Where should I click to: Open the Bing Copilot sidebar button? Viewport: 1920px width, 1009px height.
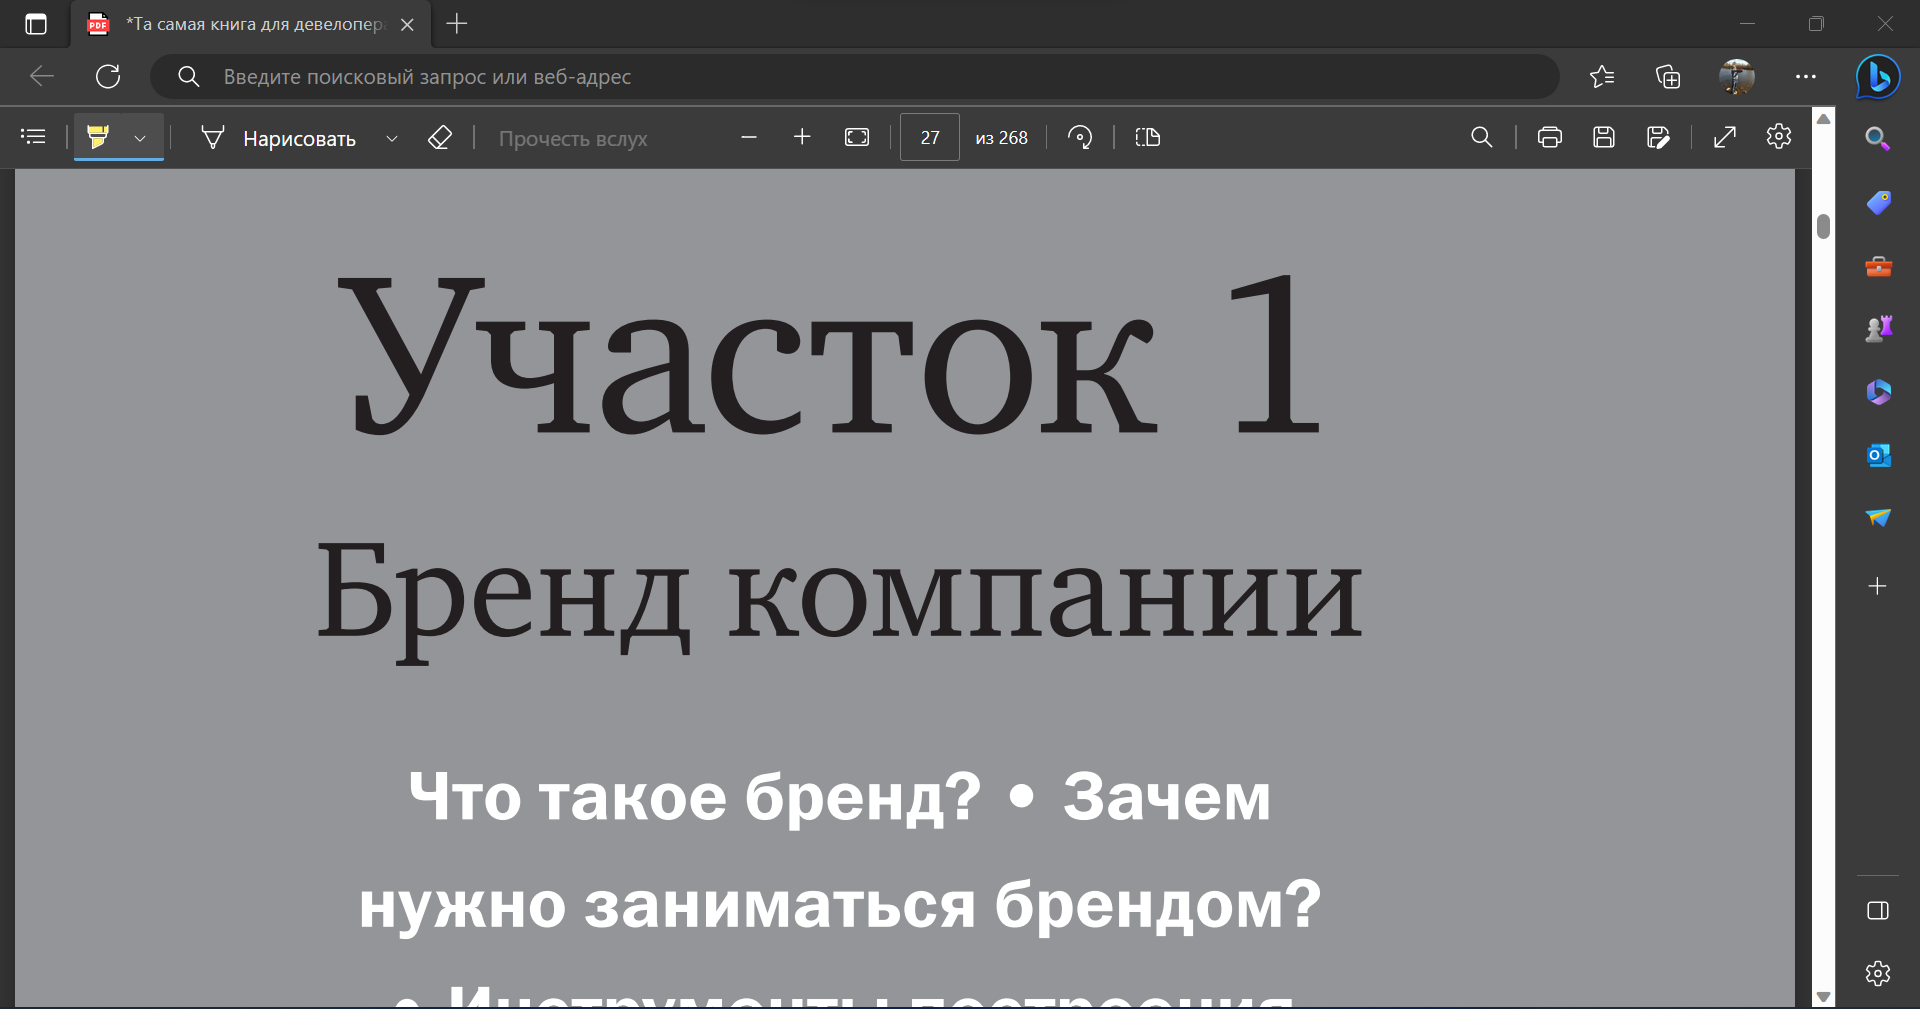(1878, 77)
